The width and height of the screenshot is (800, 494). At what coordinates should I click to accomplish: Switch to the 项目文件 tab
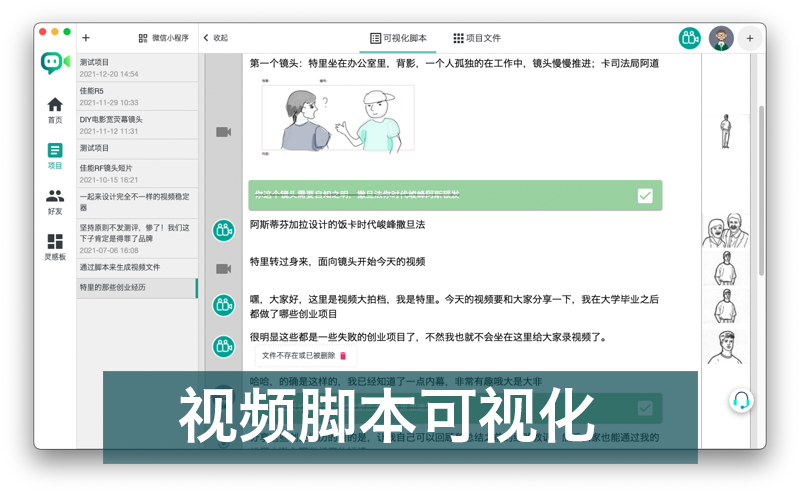coord(477,38)
